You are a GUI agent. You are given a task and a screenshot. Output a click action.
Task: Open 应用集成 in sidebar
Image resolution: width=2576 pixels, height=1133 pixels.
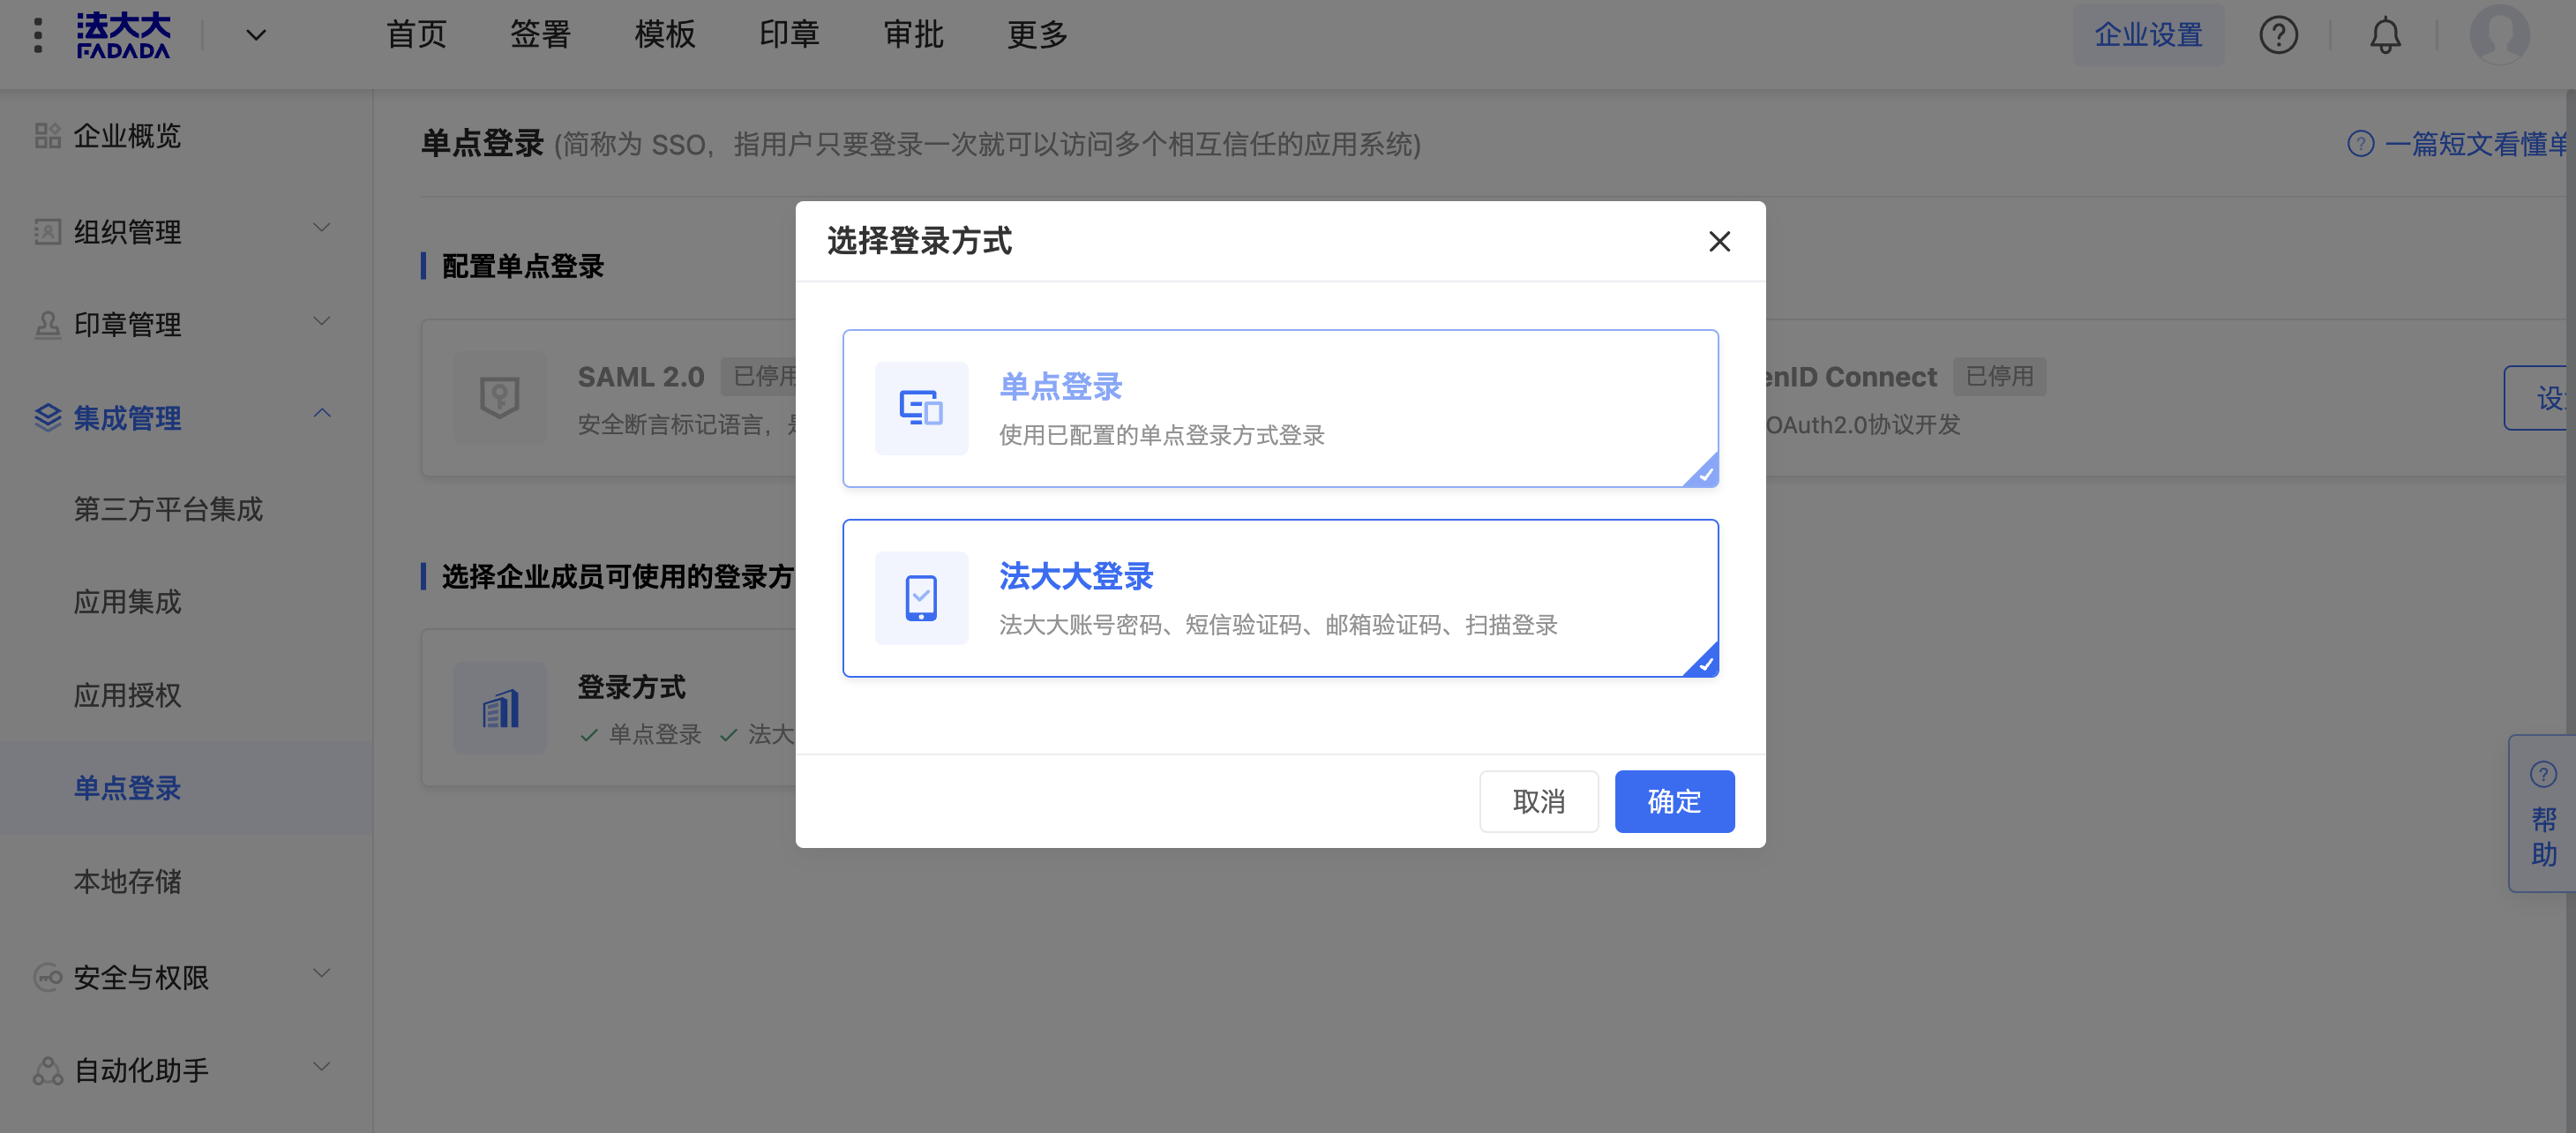[x=127, y=602]
